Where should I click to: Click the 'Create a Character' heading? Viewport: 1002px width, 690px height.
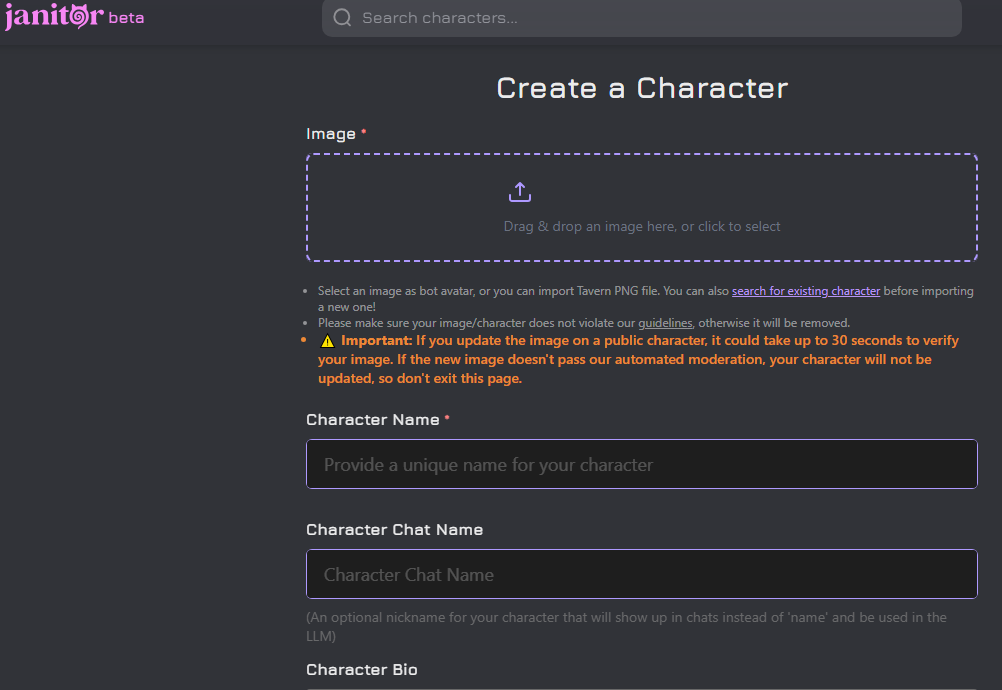point(642,88)
